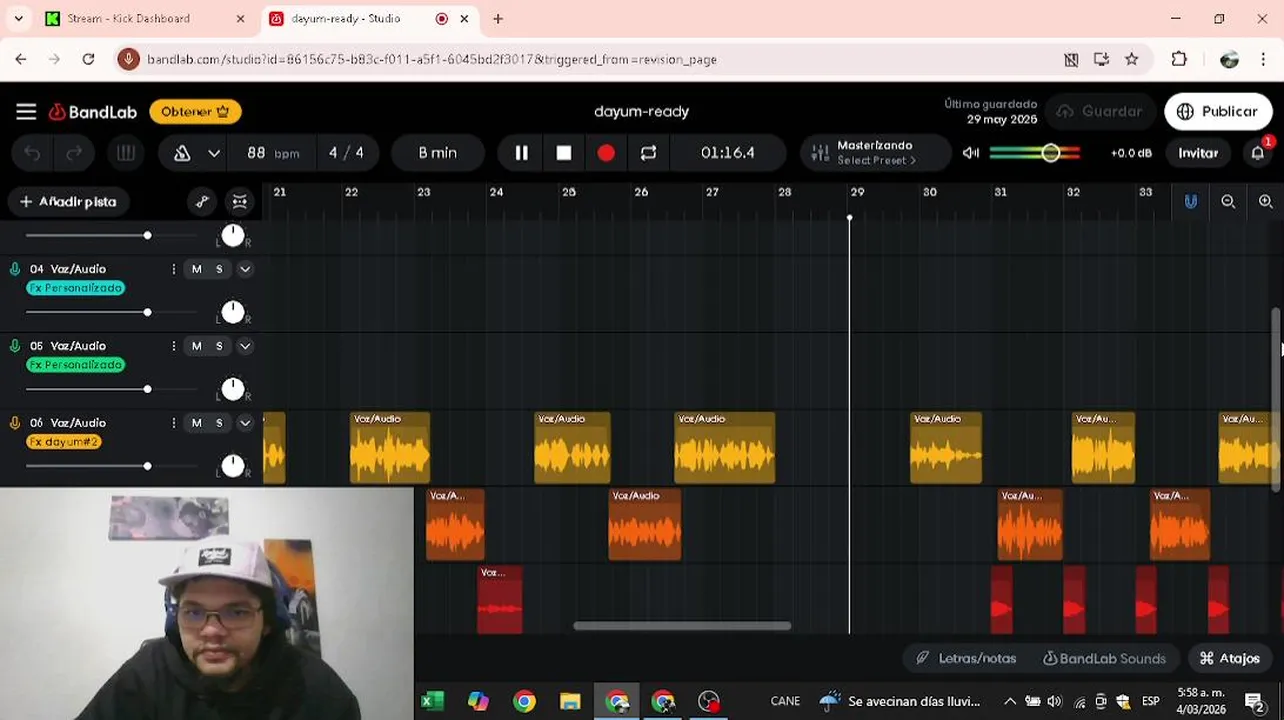This screenshot has height=720, width=1284.
Task: Solo track 06 Voz/Audio
Action: (x=219, y=423)
